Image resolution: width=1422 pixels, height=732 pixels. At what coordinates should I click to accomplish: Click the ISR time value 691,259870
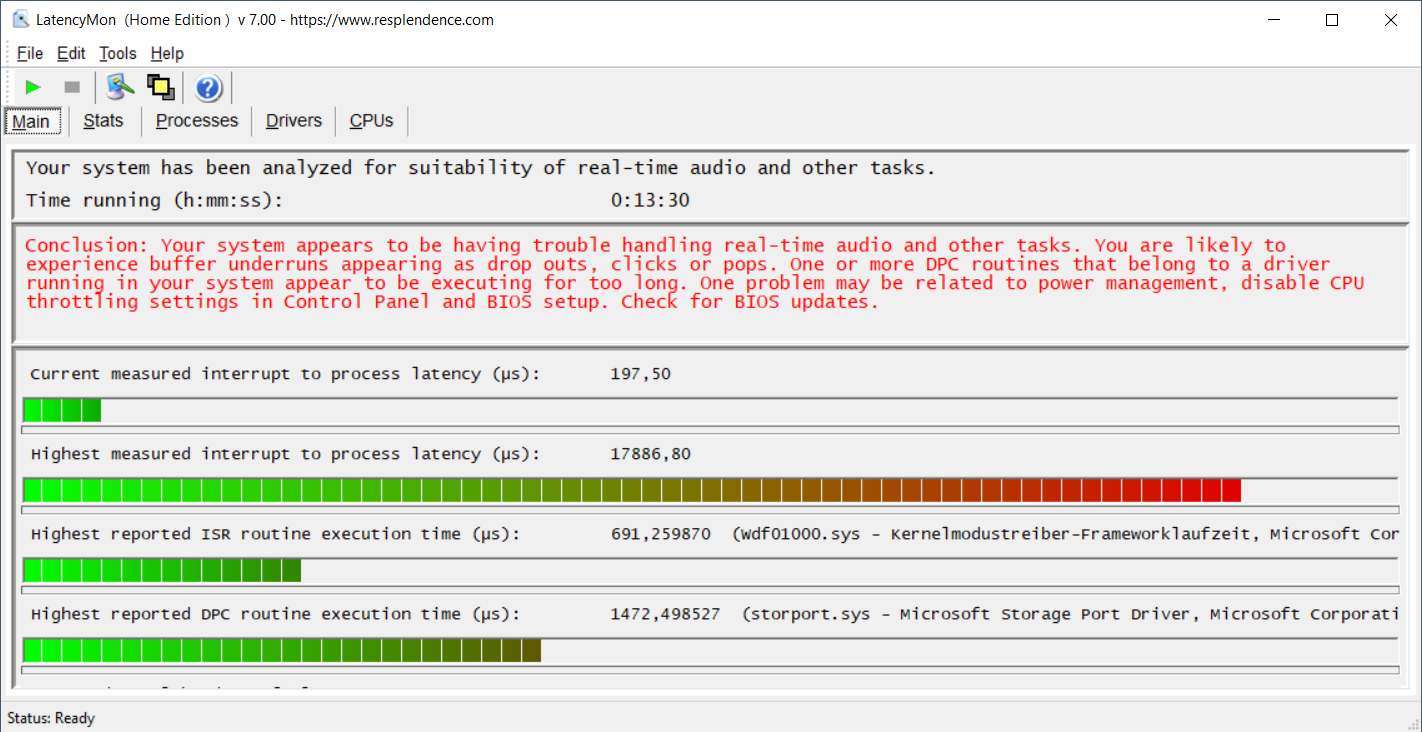(661, 534)
